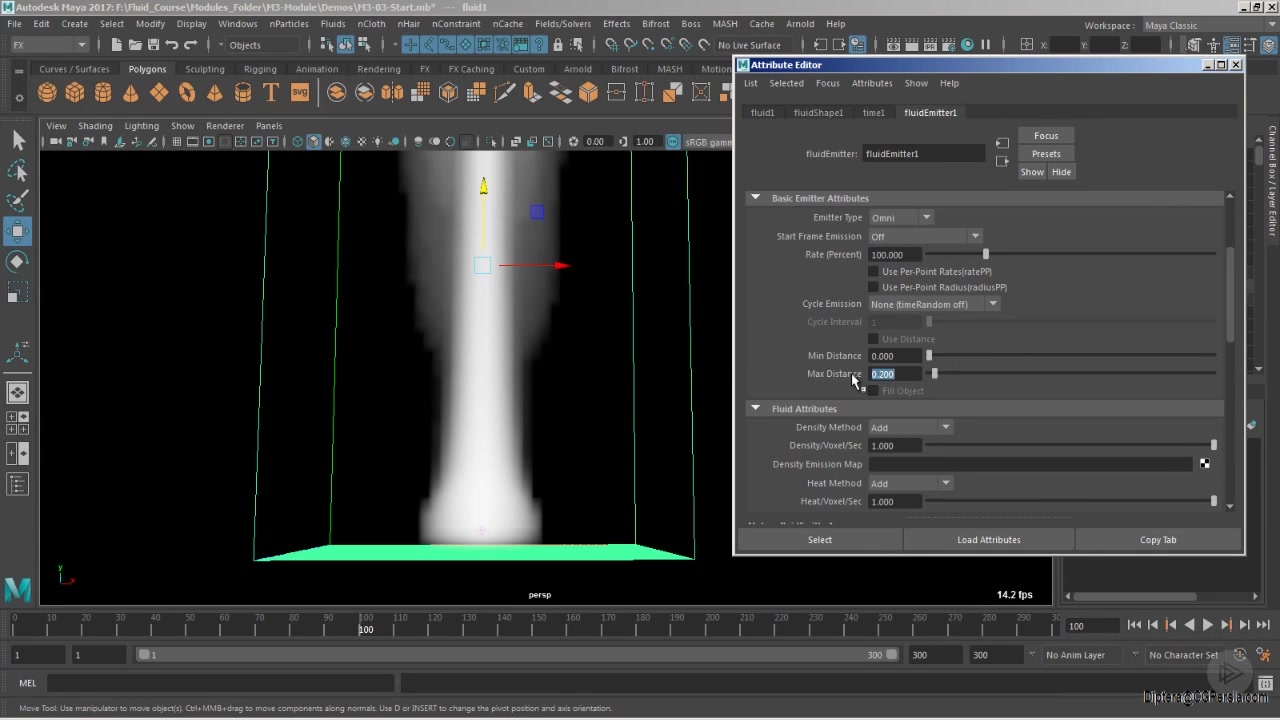Image resolution: width=1280 pixels, height=720 pixels.
Task: Activate the Rotate tool in toolbox
Action: 18,262
